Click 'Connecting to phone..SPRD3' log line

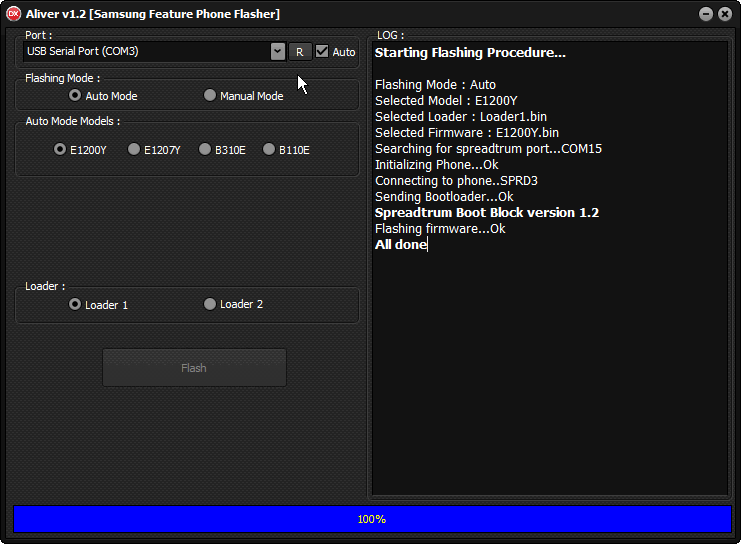(457, 181)
